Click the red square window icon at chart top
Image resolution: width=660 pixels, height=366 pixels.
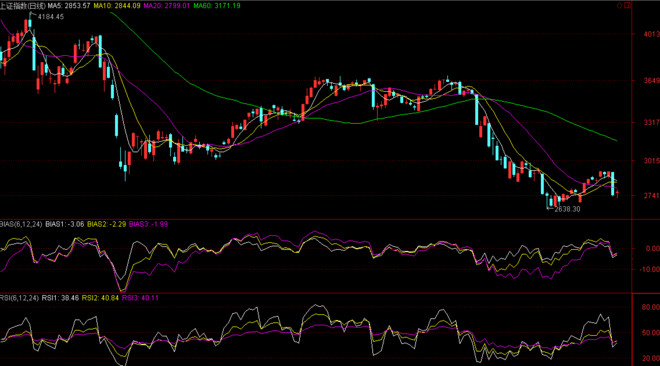click(x=628, y=5)
